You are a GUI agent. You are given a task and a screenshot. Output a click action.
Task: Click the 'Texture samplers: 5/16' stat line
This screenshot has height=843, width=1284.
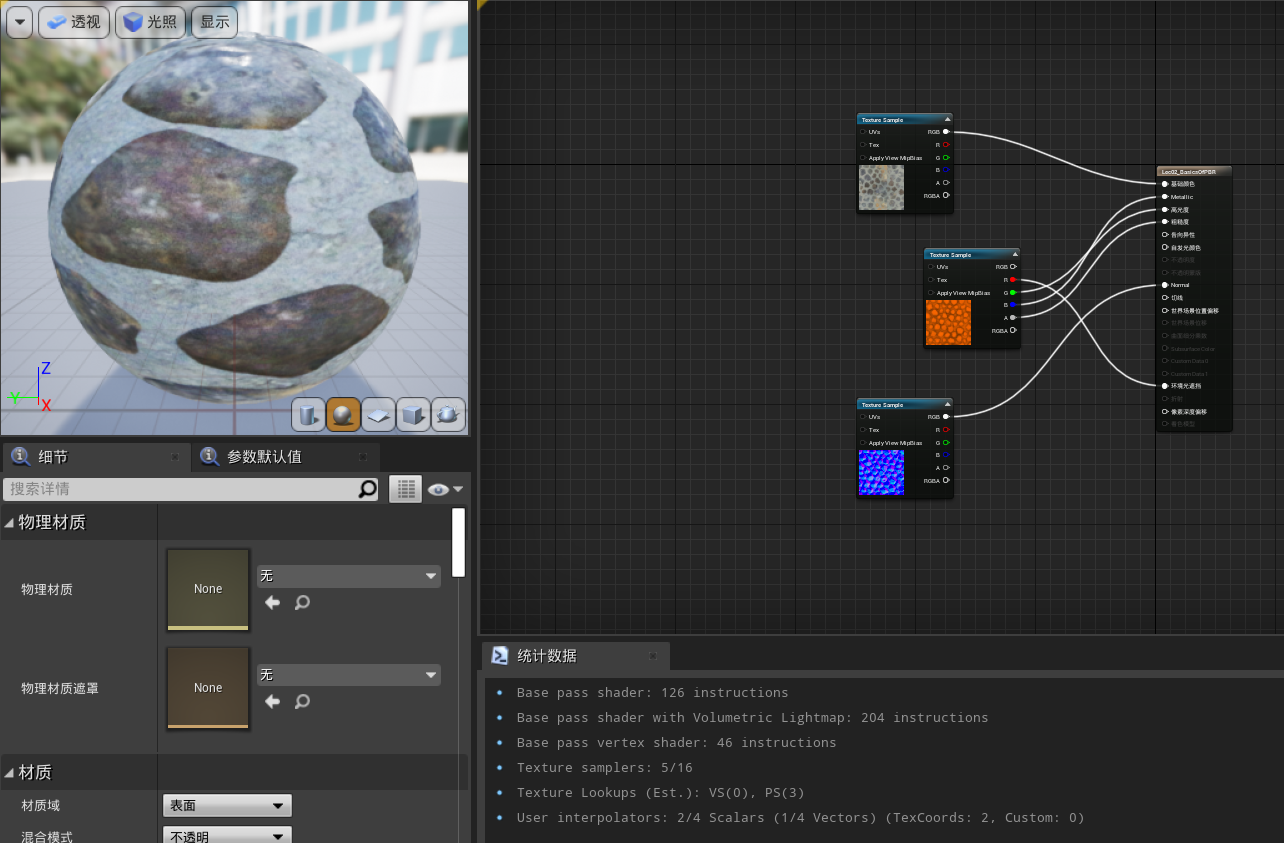pyautogui.click(x=604, y=767)
